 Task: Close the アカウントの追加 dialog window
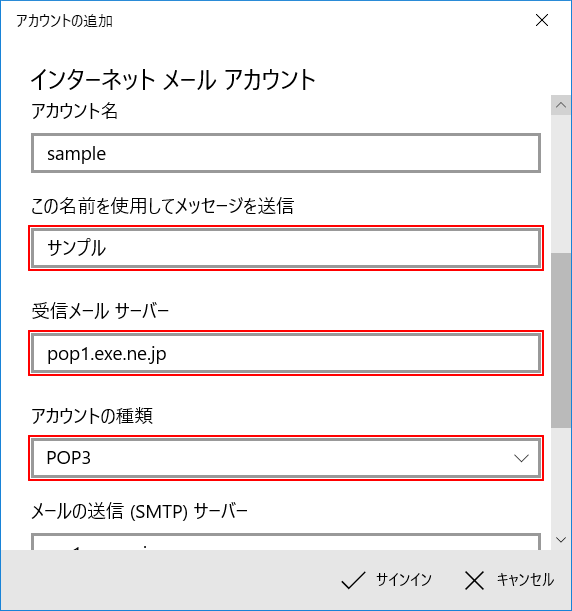pos(542,20)
